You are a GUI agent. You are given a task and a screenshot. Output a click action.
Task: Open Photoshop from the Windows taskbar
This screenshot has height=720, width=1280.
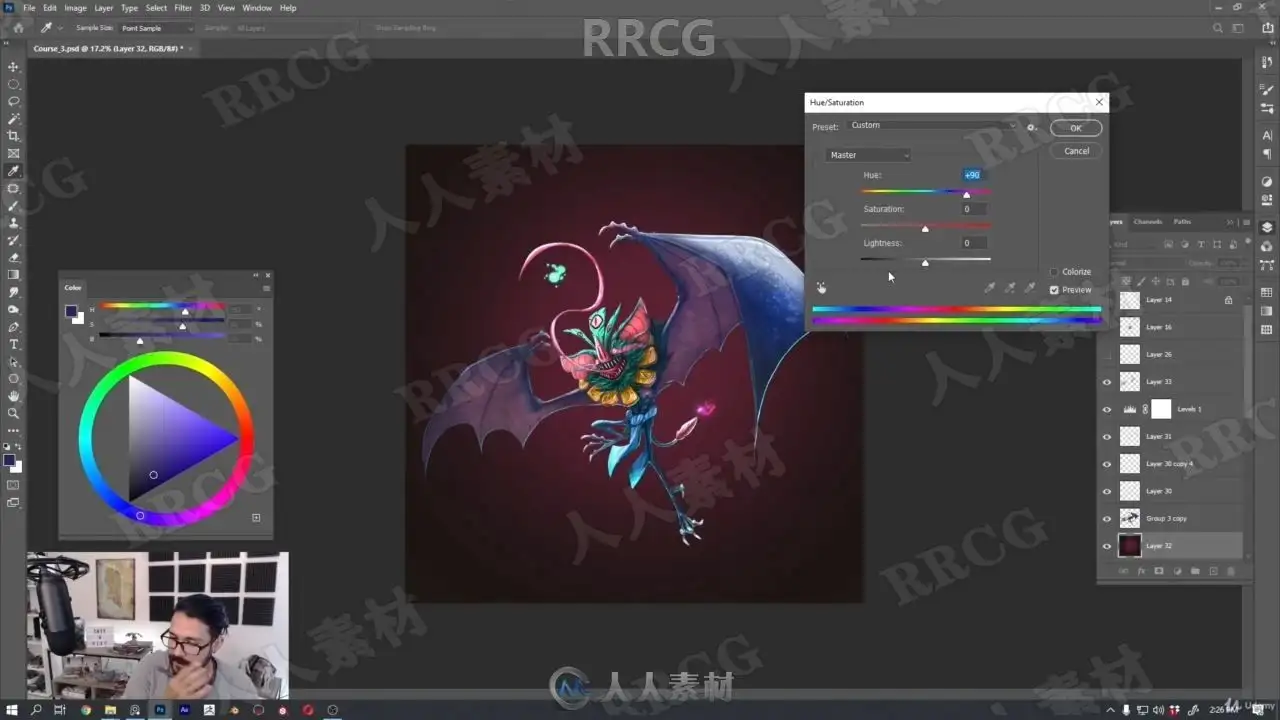click(160, 710)
